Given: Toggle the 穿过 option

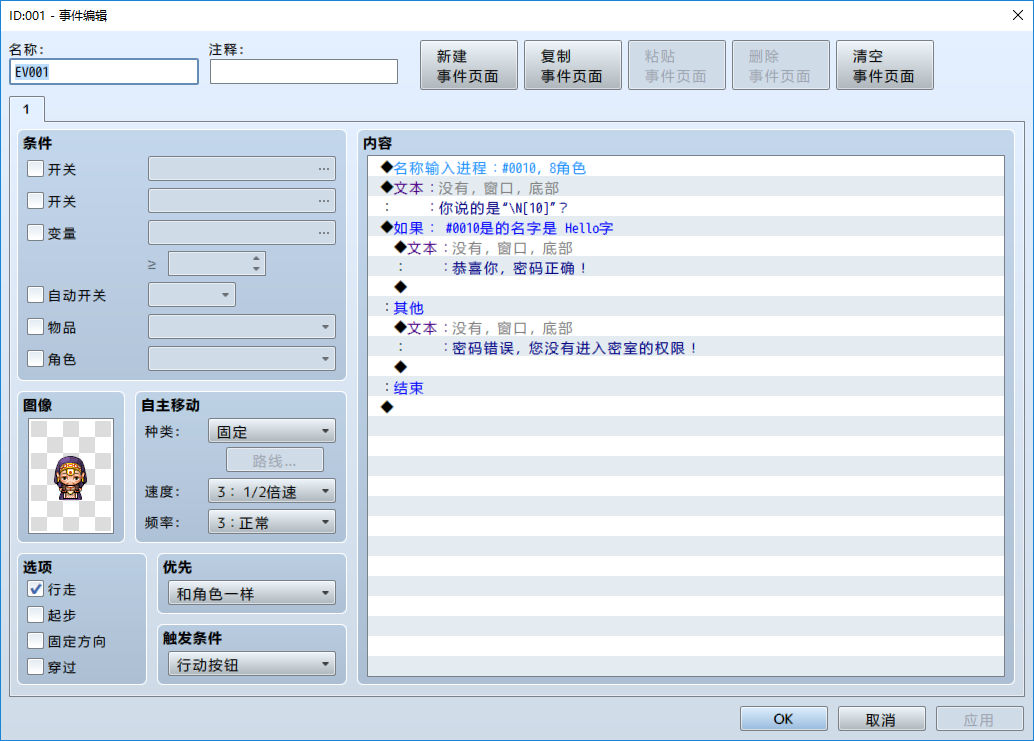Looking at the screenshot, I should click(36, 667).
